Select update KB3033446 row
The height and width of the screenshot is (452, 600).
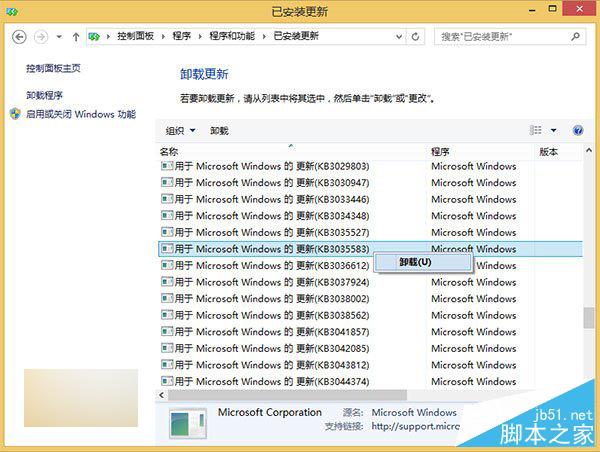[x=370, y=199]
